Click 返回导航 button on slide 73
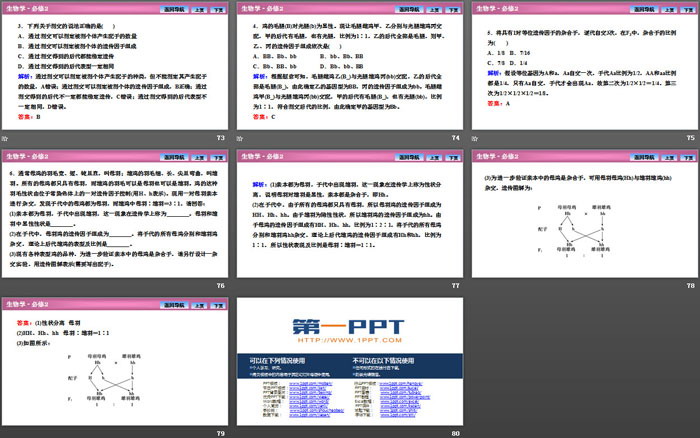 (151, 8)
